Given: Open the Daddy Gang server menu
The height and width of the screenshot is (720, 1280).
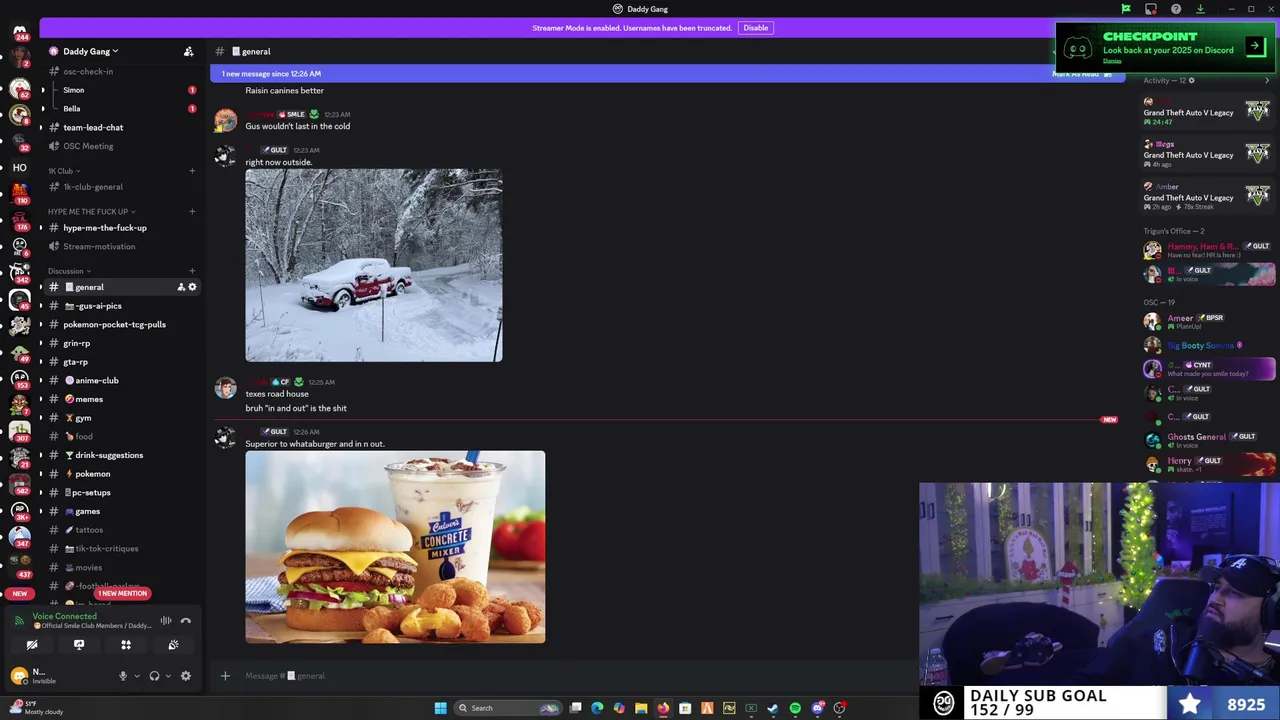Looking at the screenshot, I should 92,51.
